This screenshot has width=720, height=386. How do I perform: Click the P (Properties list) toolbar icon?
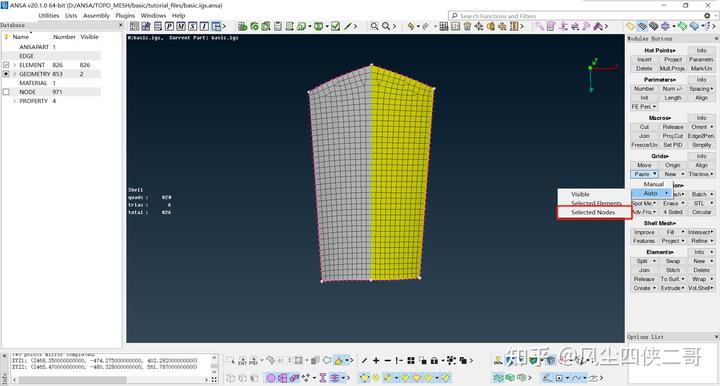point(169,27)
